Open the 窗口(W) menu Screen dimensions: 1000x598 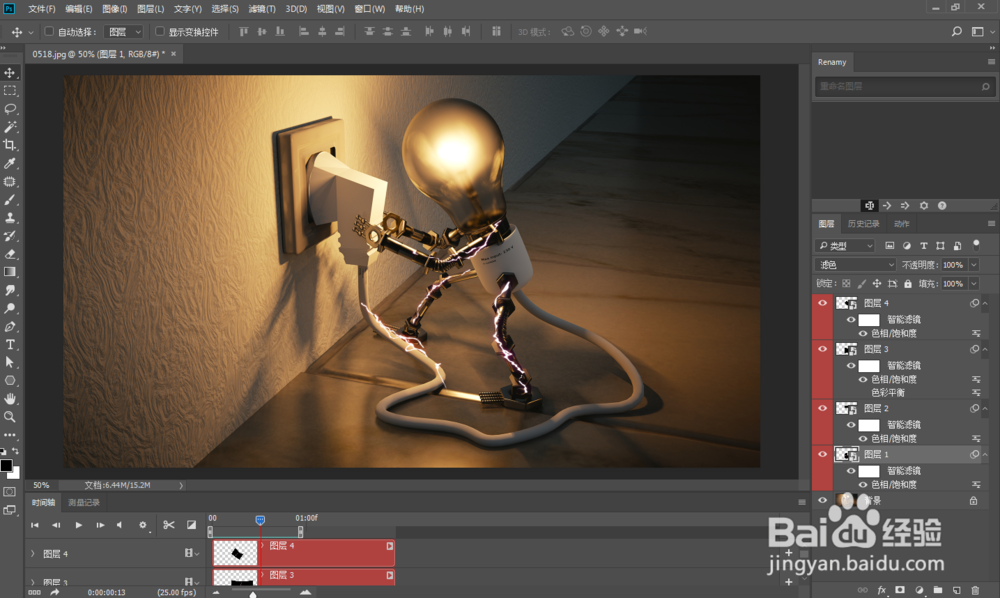370,9
